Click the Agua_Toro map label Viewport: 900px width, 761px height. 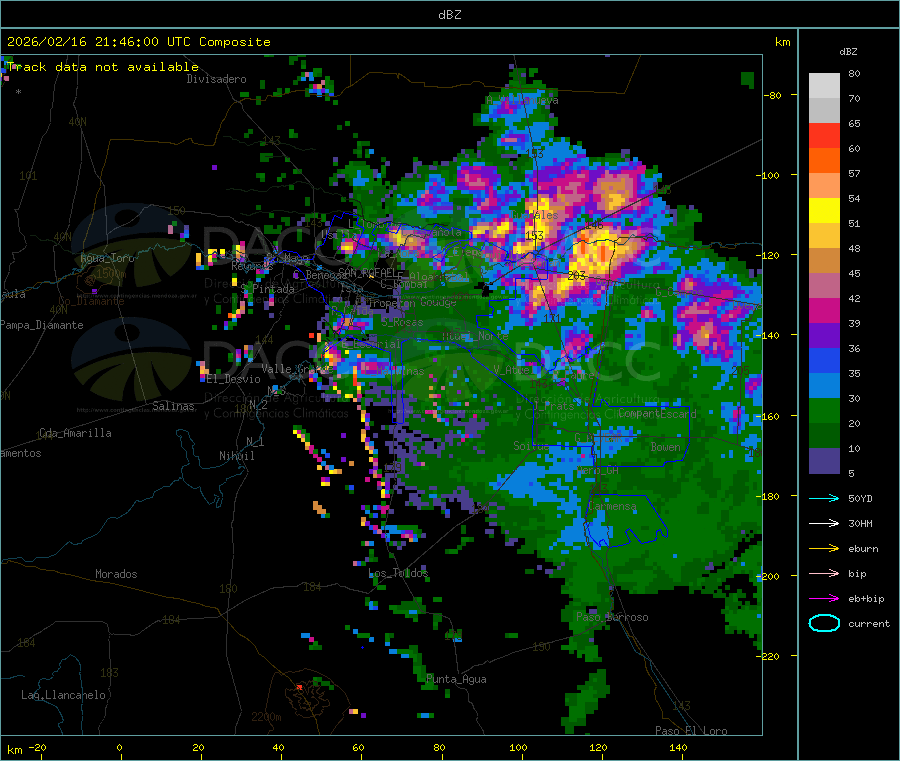(107, 258)
